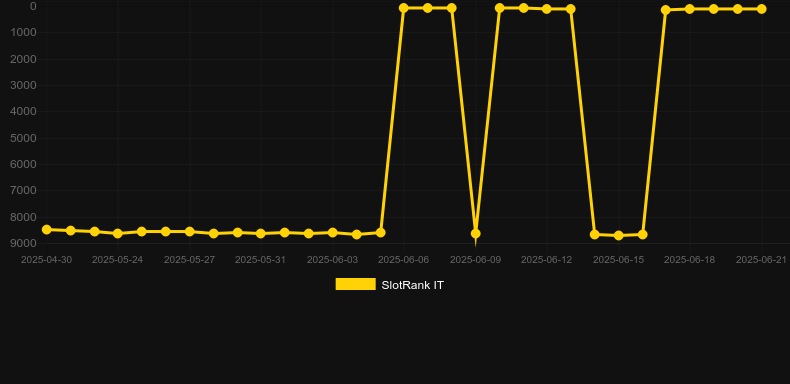
Task: Click the 2025-06-21 date label
Action: [x=761, y=260]
